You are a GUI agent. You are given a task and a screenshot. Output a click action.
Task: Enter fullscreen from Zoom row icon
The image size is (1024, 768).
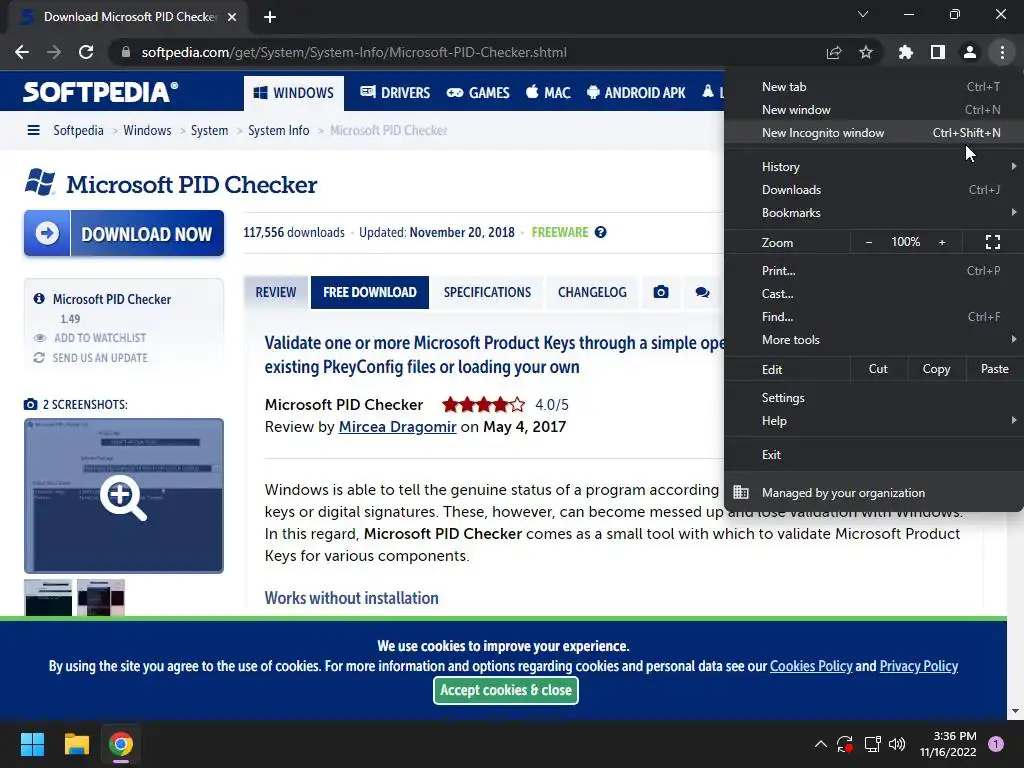tap(993, 242)
